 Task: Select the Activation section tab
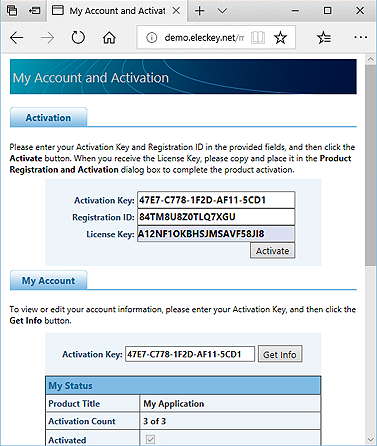pos(49,117)
